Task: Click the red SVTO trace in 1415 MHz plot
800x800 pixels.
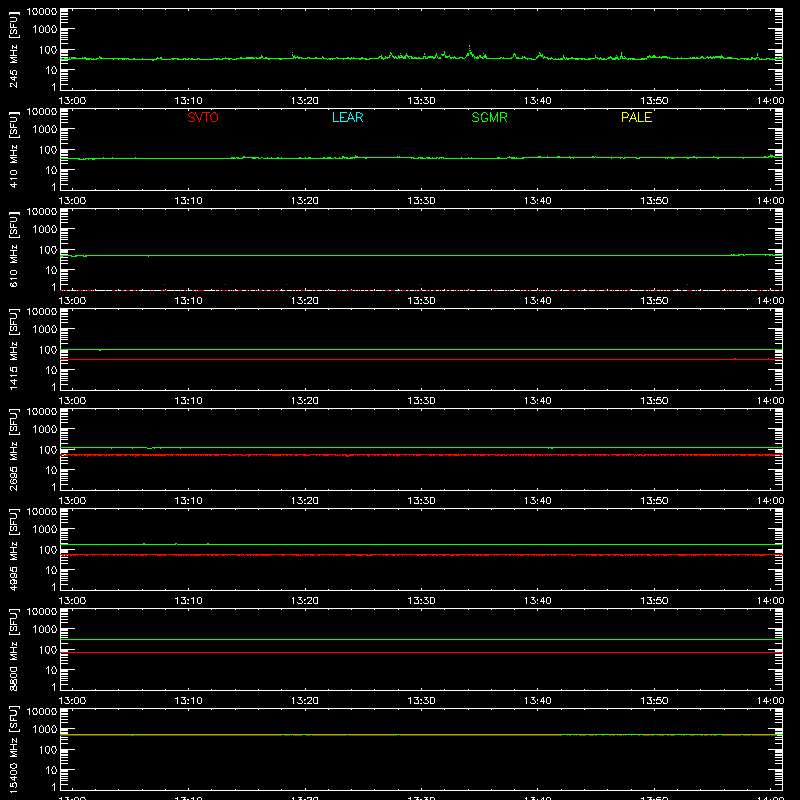Action: click(x=421, y=360)
